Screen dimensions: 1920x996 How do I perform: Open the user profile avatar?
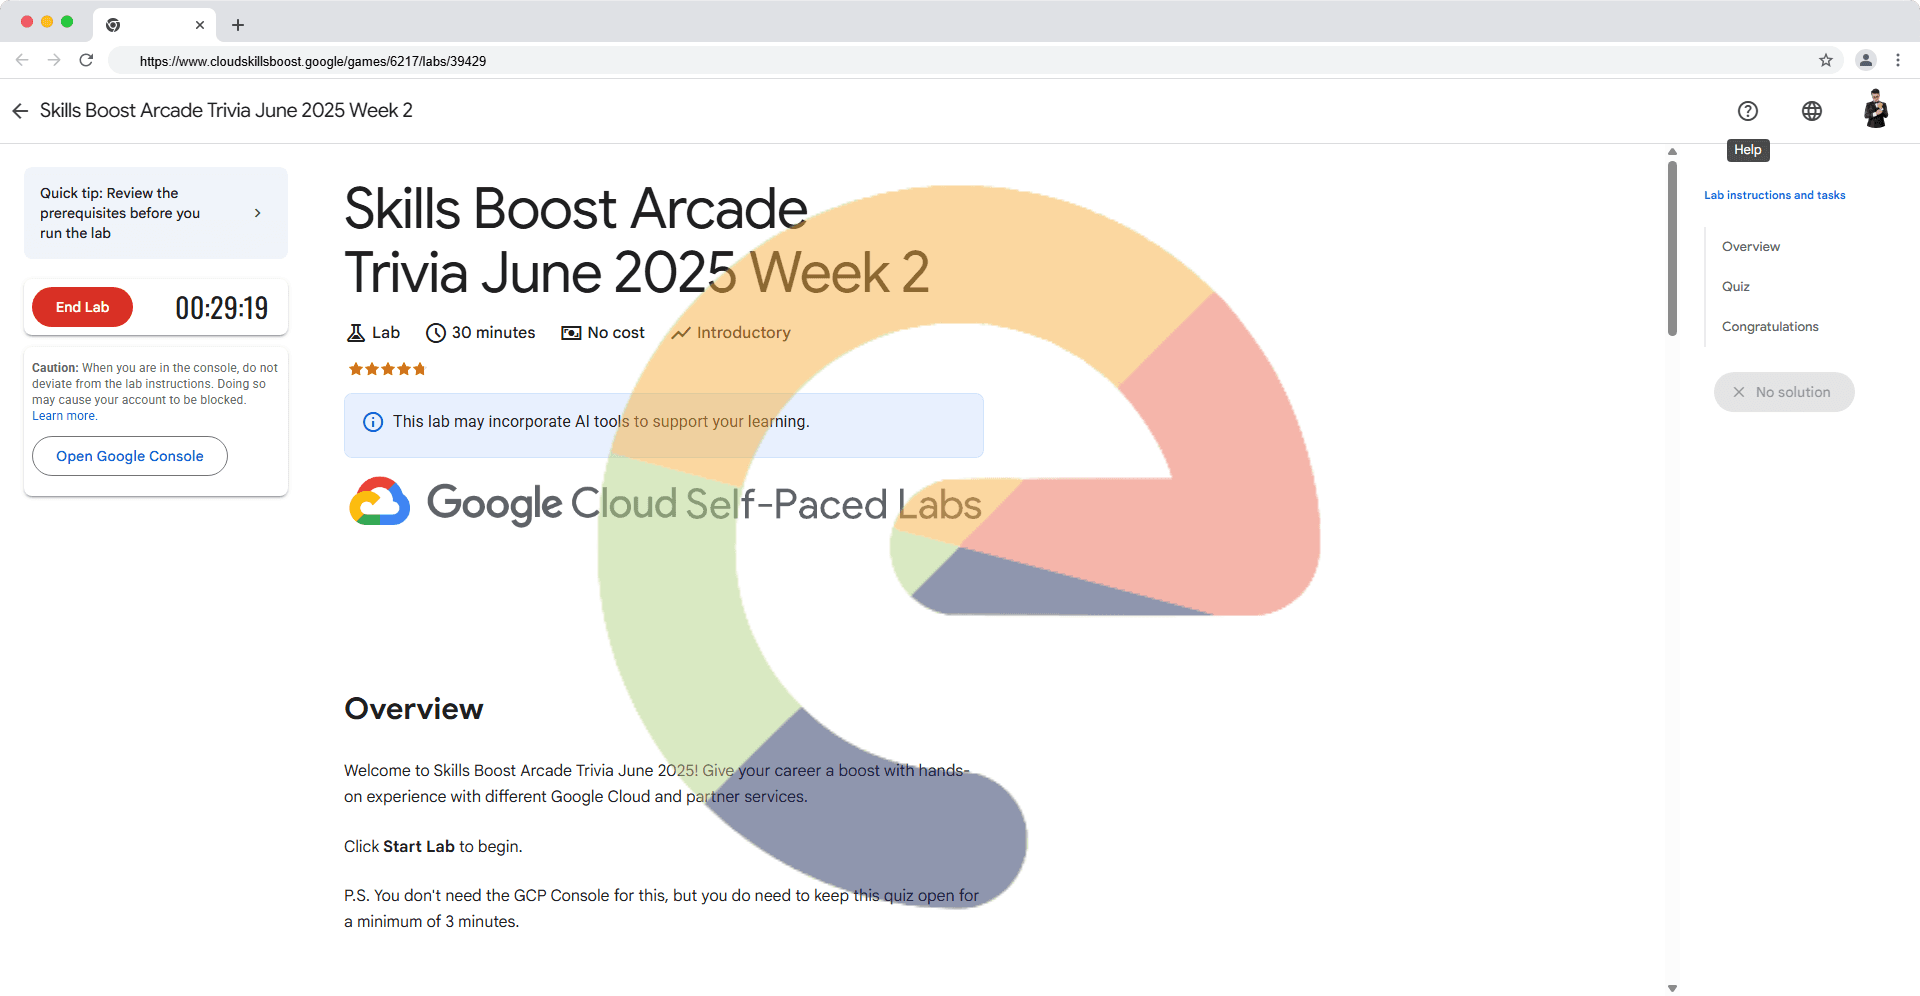click(1875, 110)
